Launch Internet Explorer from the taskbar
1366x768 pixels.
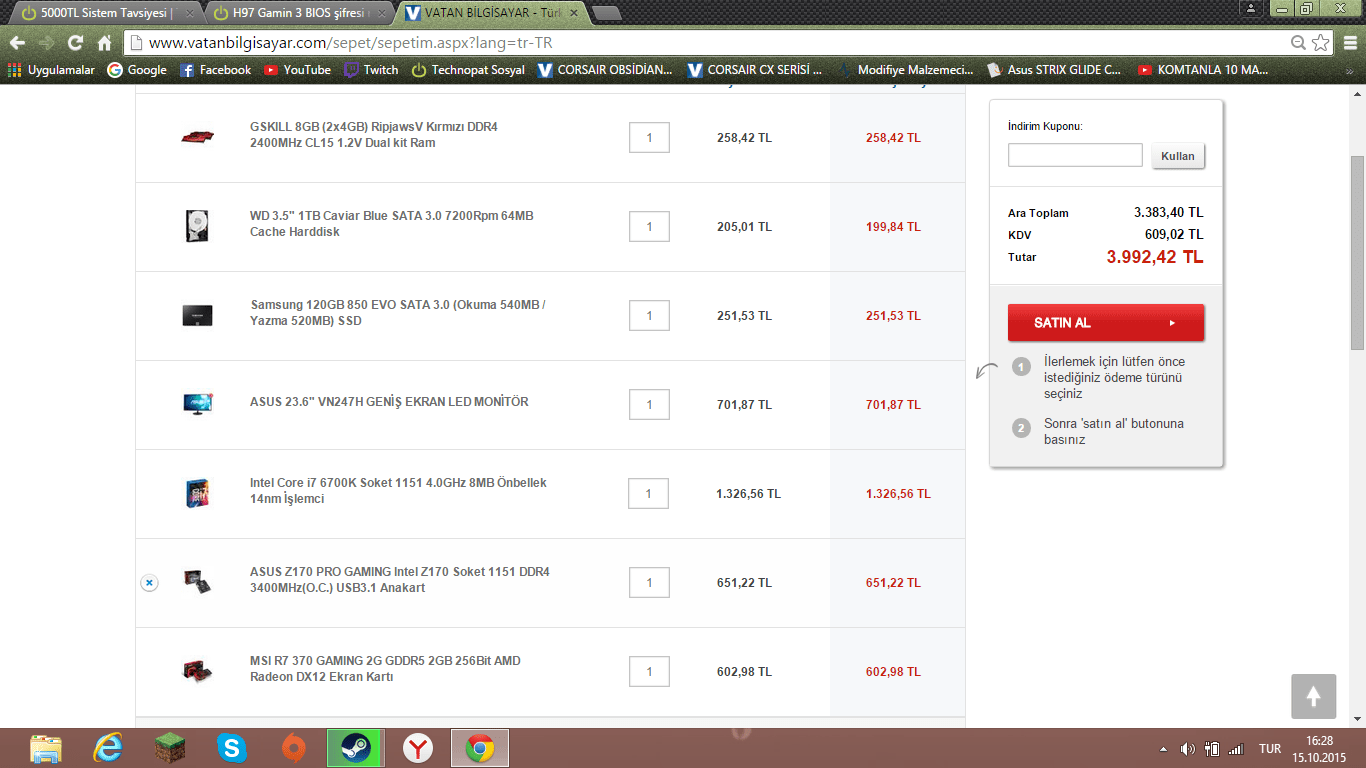108,748
